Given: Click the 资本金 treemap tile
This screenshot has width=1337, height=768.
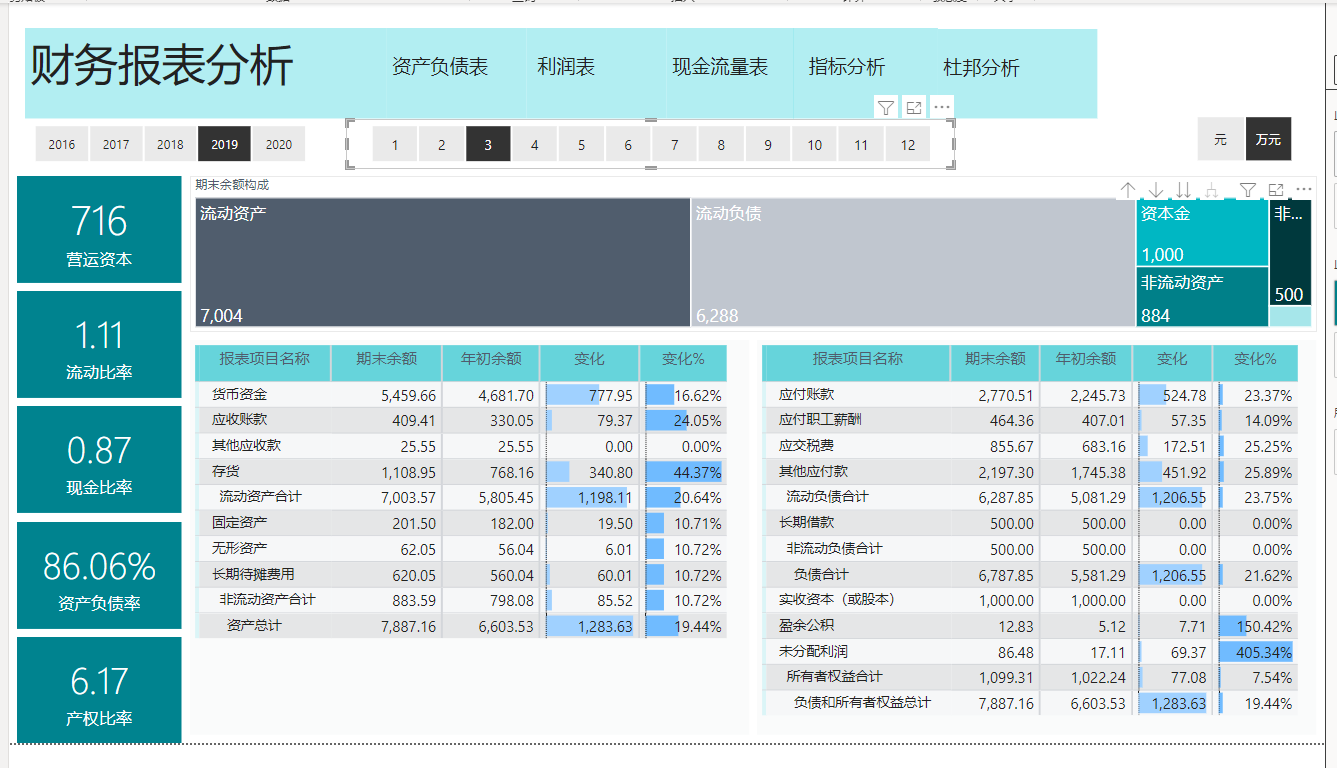Looking at the screenshot, I should pos(1202,232).
